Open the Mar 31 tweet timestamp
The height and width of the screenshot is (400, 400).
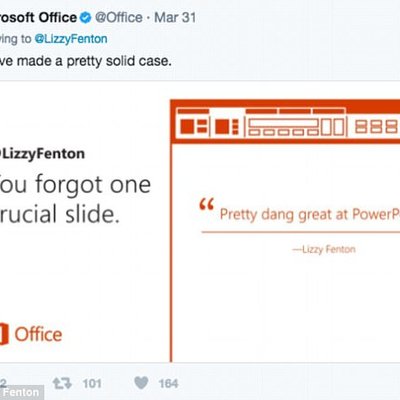pos(175,17)
